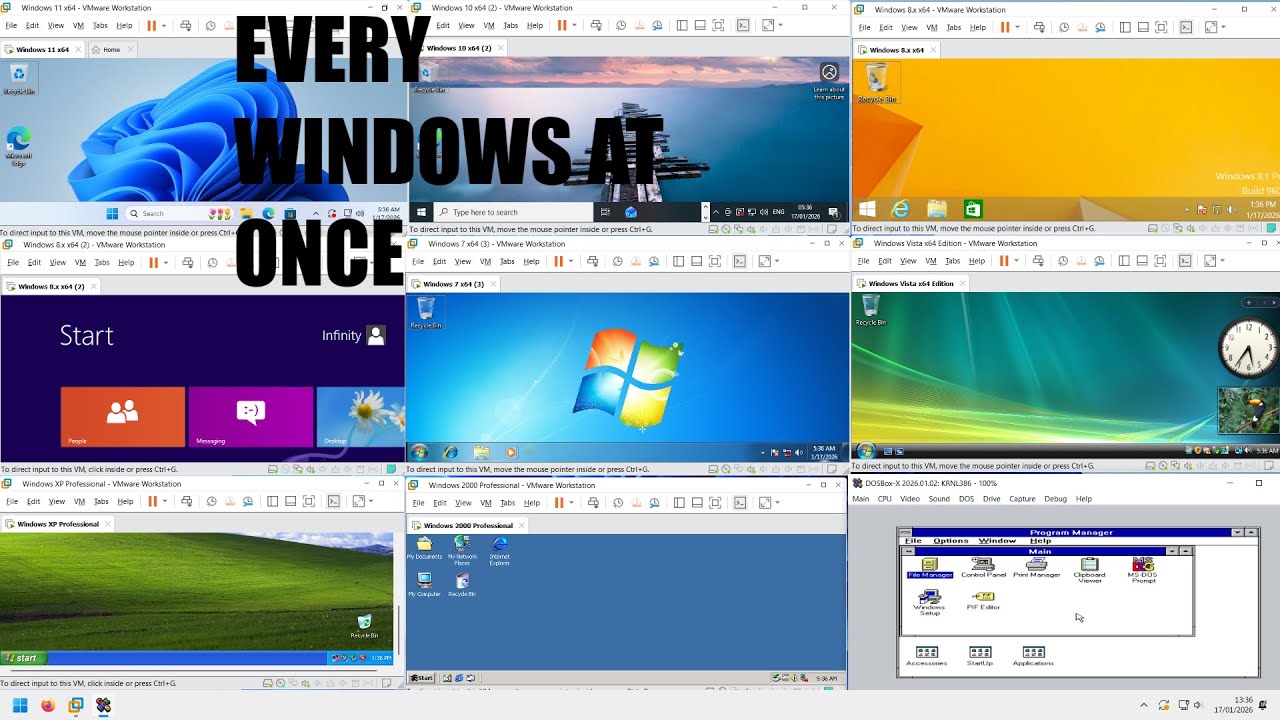Click DOSBox-X icon in host taskbar

tap(103, 705)
